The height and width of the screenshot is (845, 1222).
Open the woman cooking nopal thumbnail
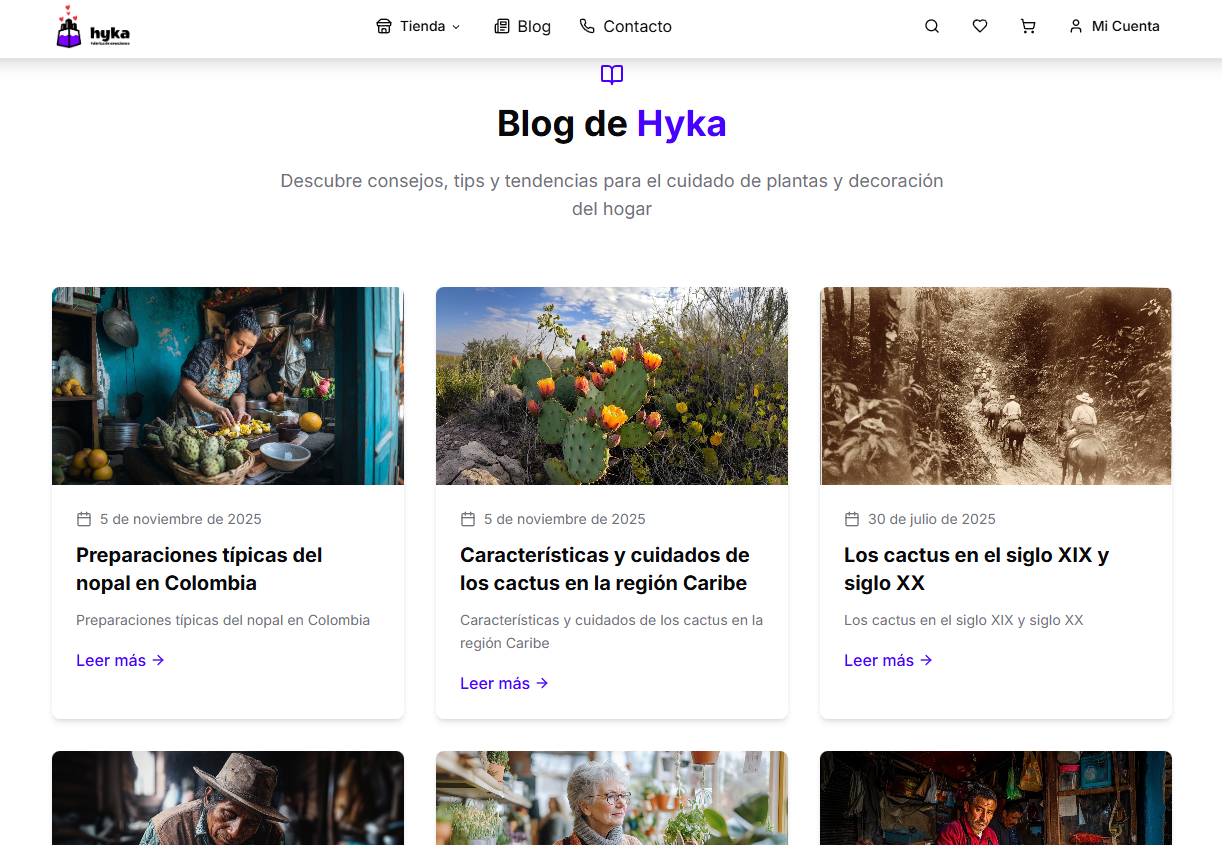tap(228, 386)
